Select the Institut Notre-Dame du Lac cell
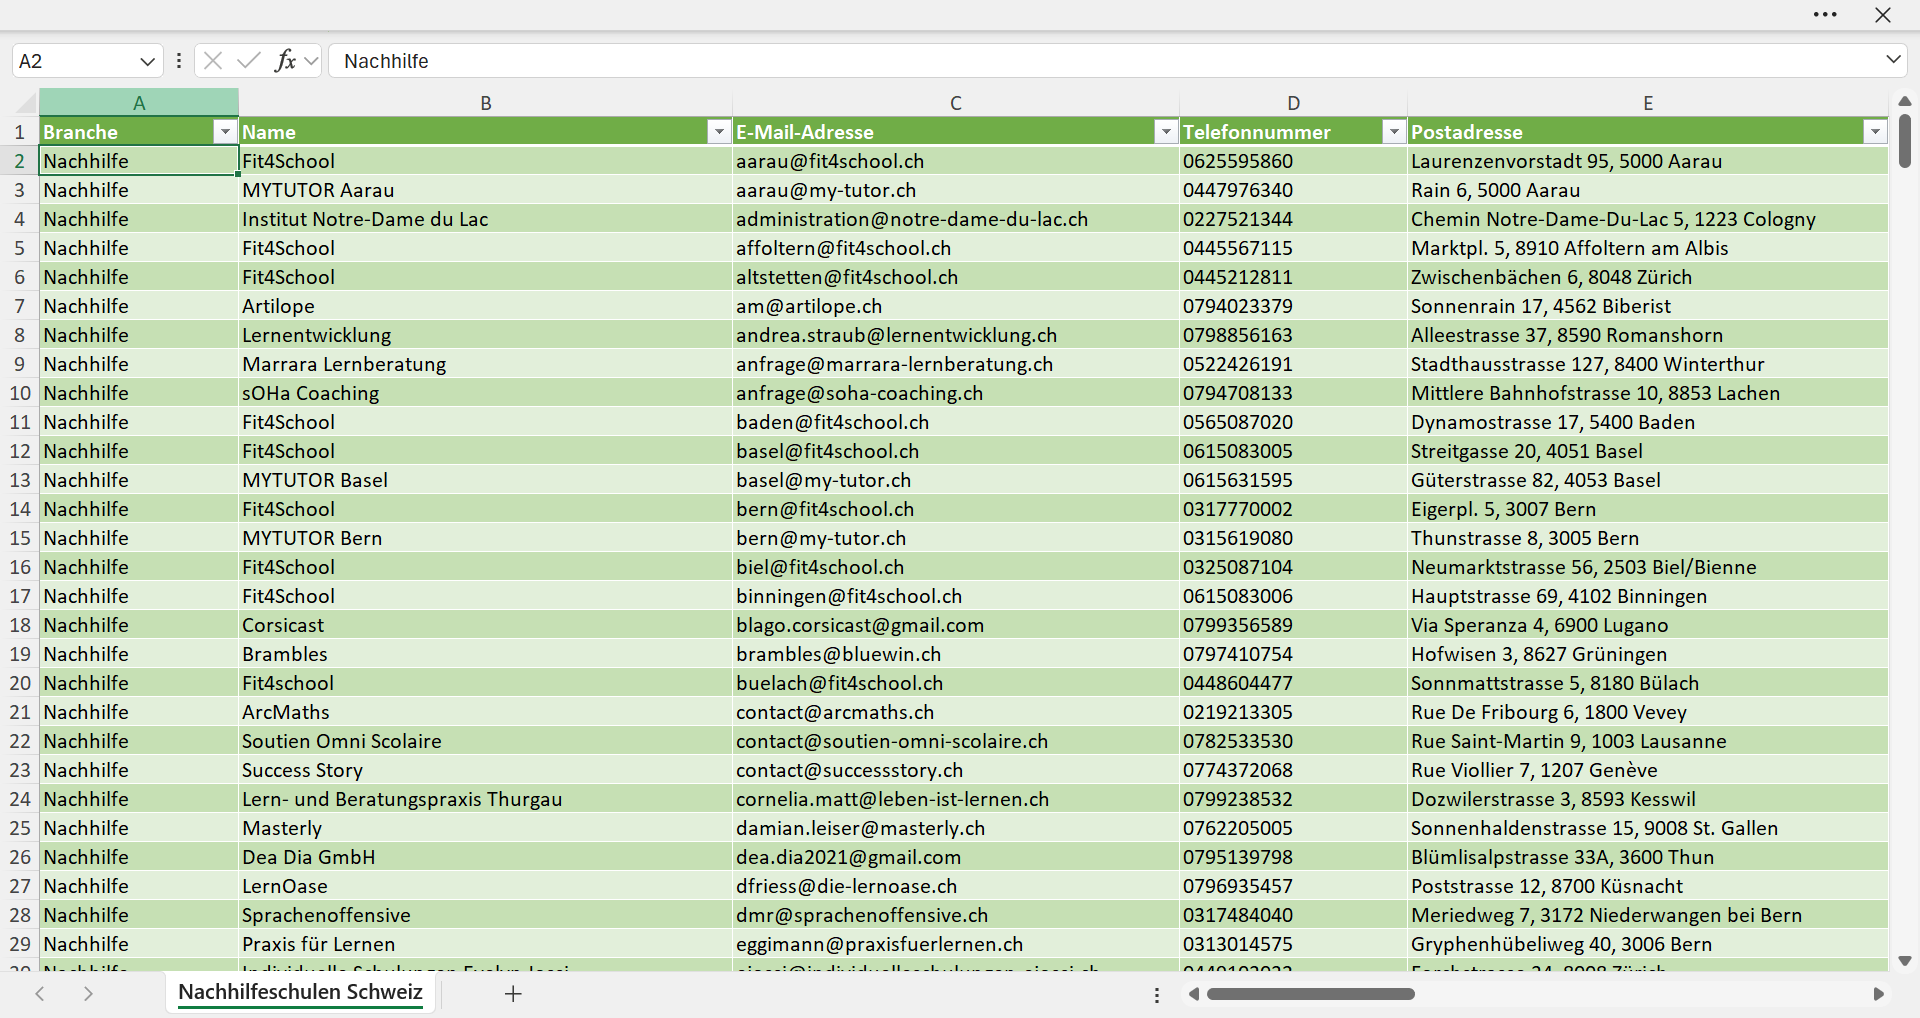Screen dimensions: 1920x1018 [x=486, y=219]
